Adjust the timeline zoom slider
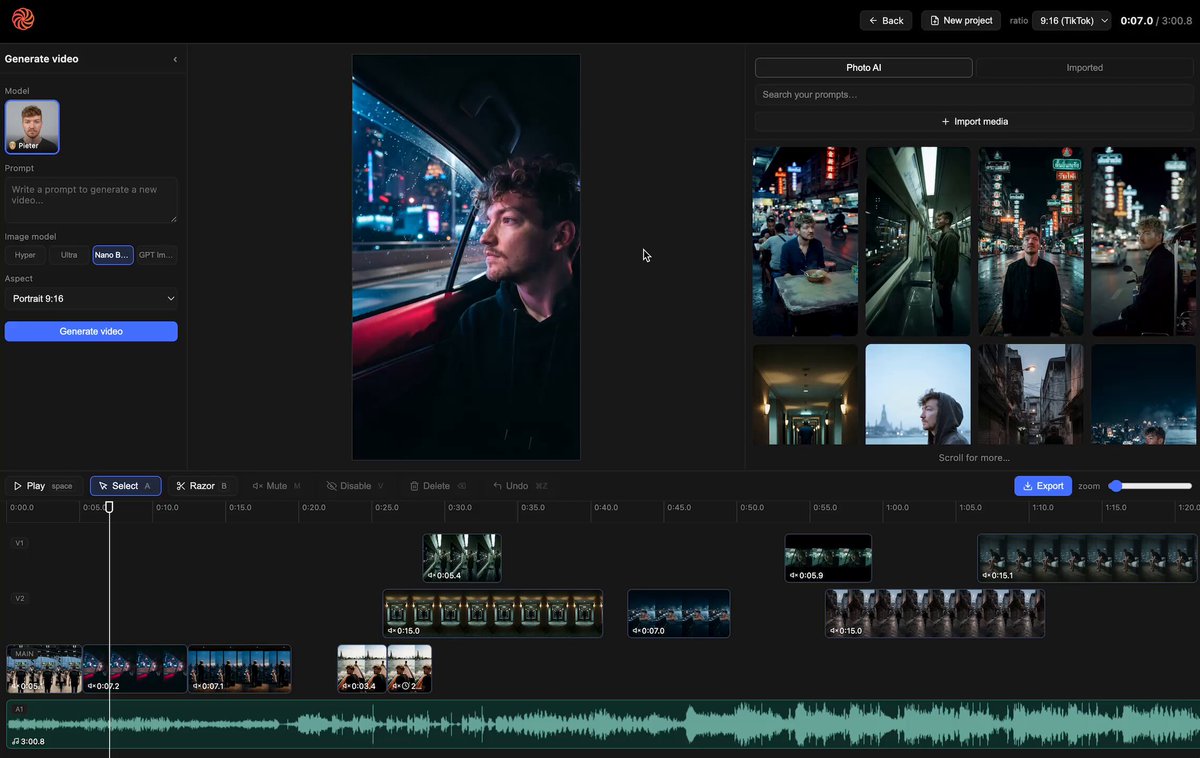Image resolution: width=1200 pixels, height=758 pixels. (x=1151, y=486)
